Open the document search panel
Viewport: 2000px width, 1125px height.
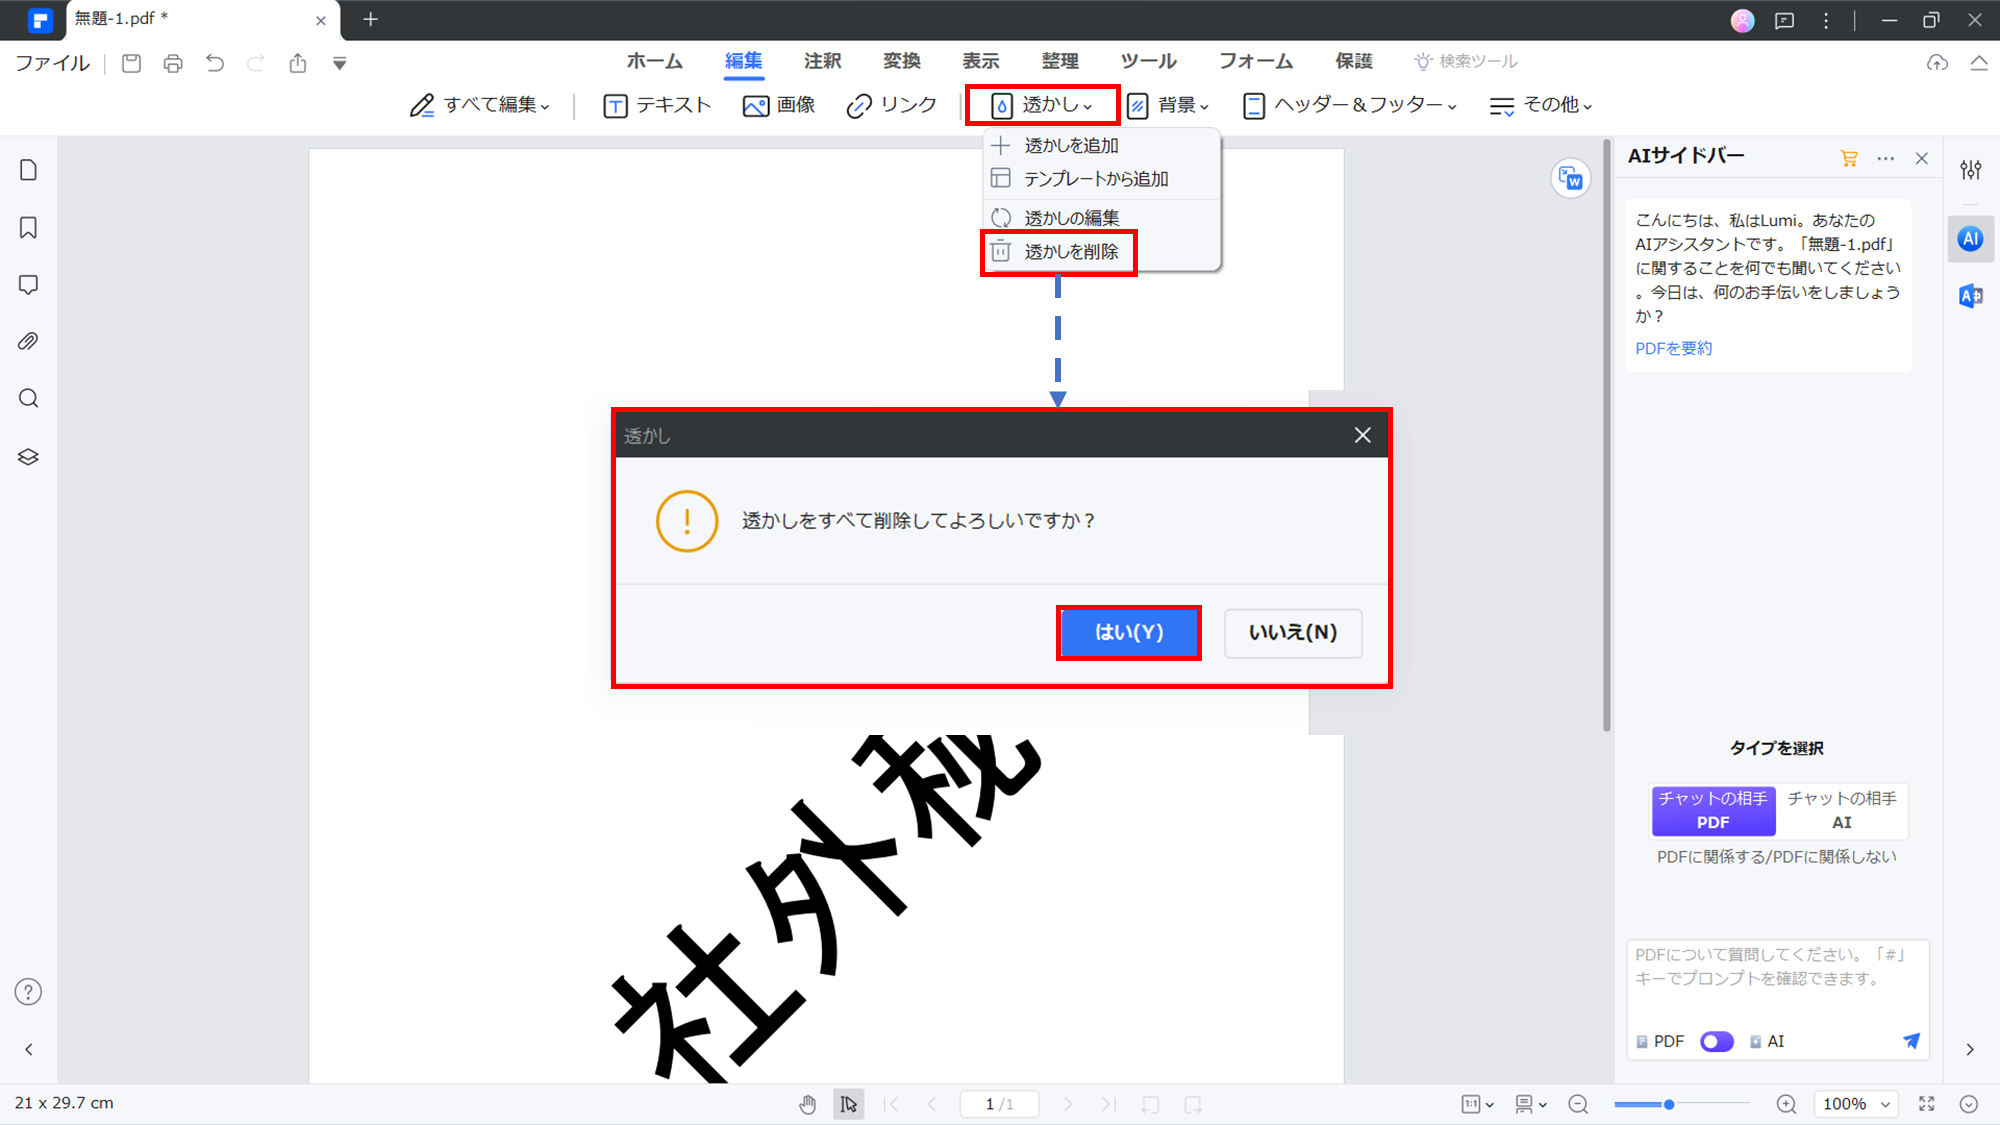tap(28, 398)
